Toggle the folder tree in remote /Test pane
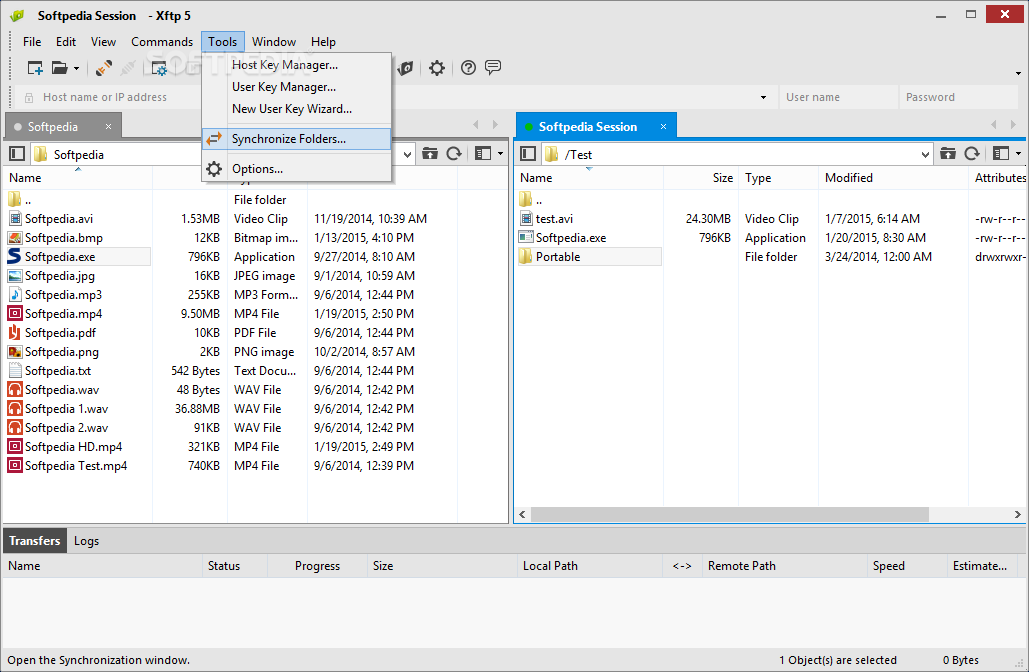This screenshot has width=1029, height=672. [528, 154]
